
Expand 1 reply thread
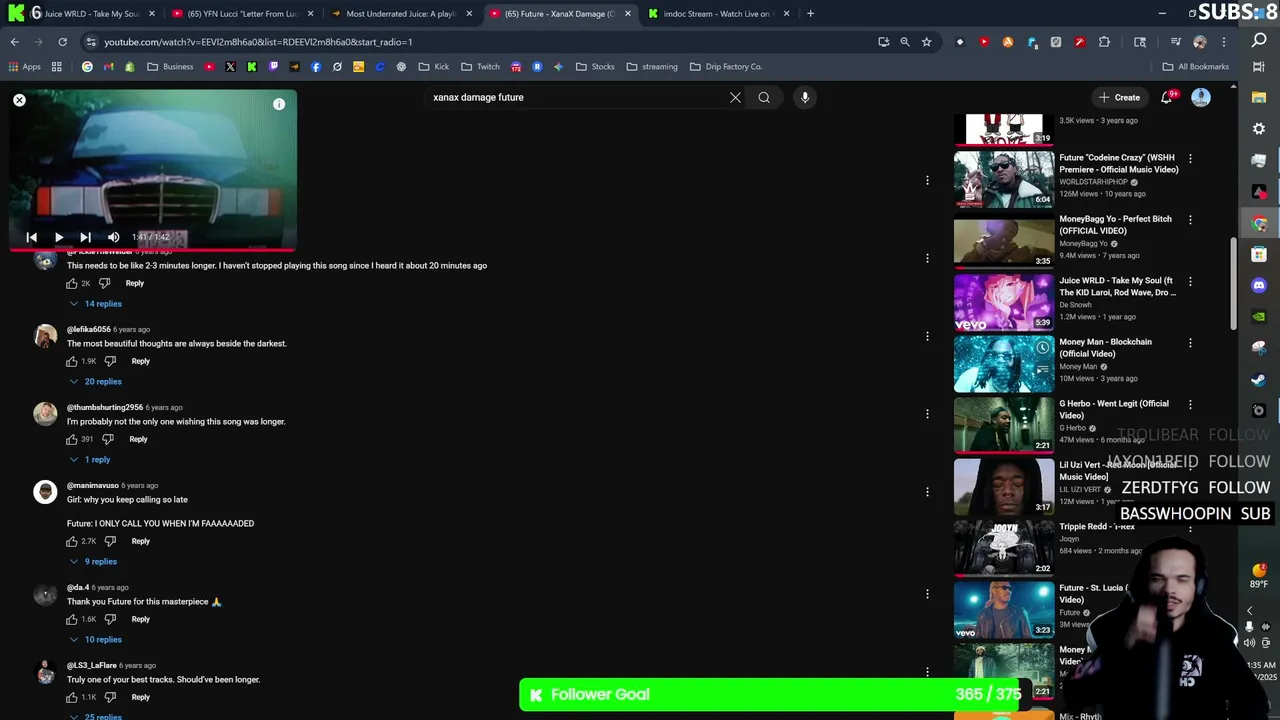[x=90, y=459]
